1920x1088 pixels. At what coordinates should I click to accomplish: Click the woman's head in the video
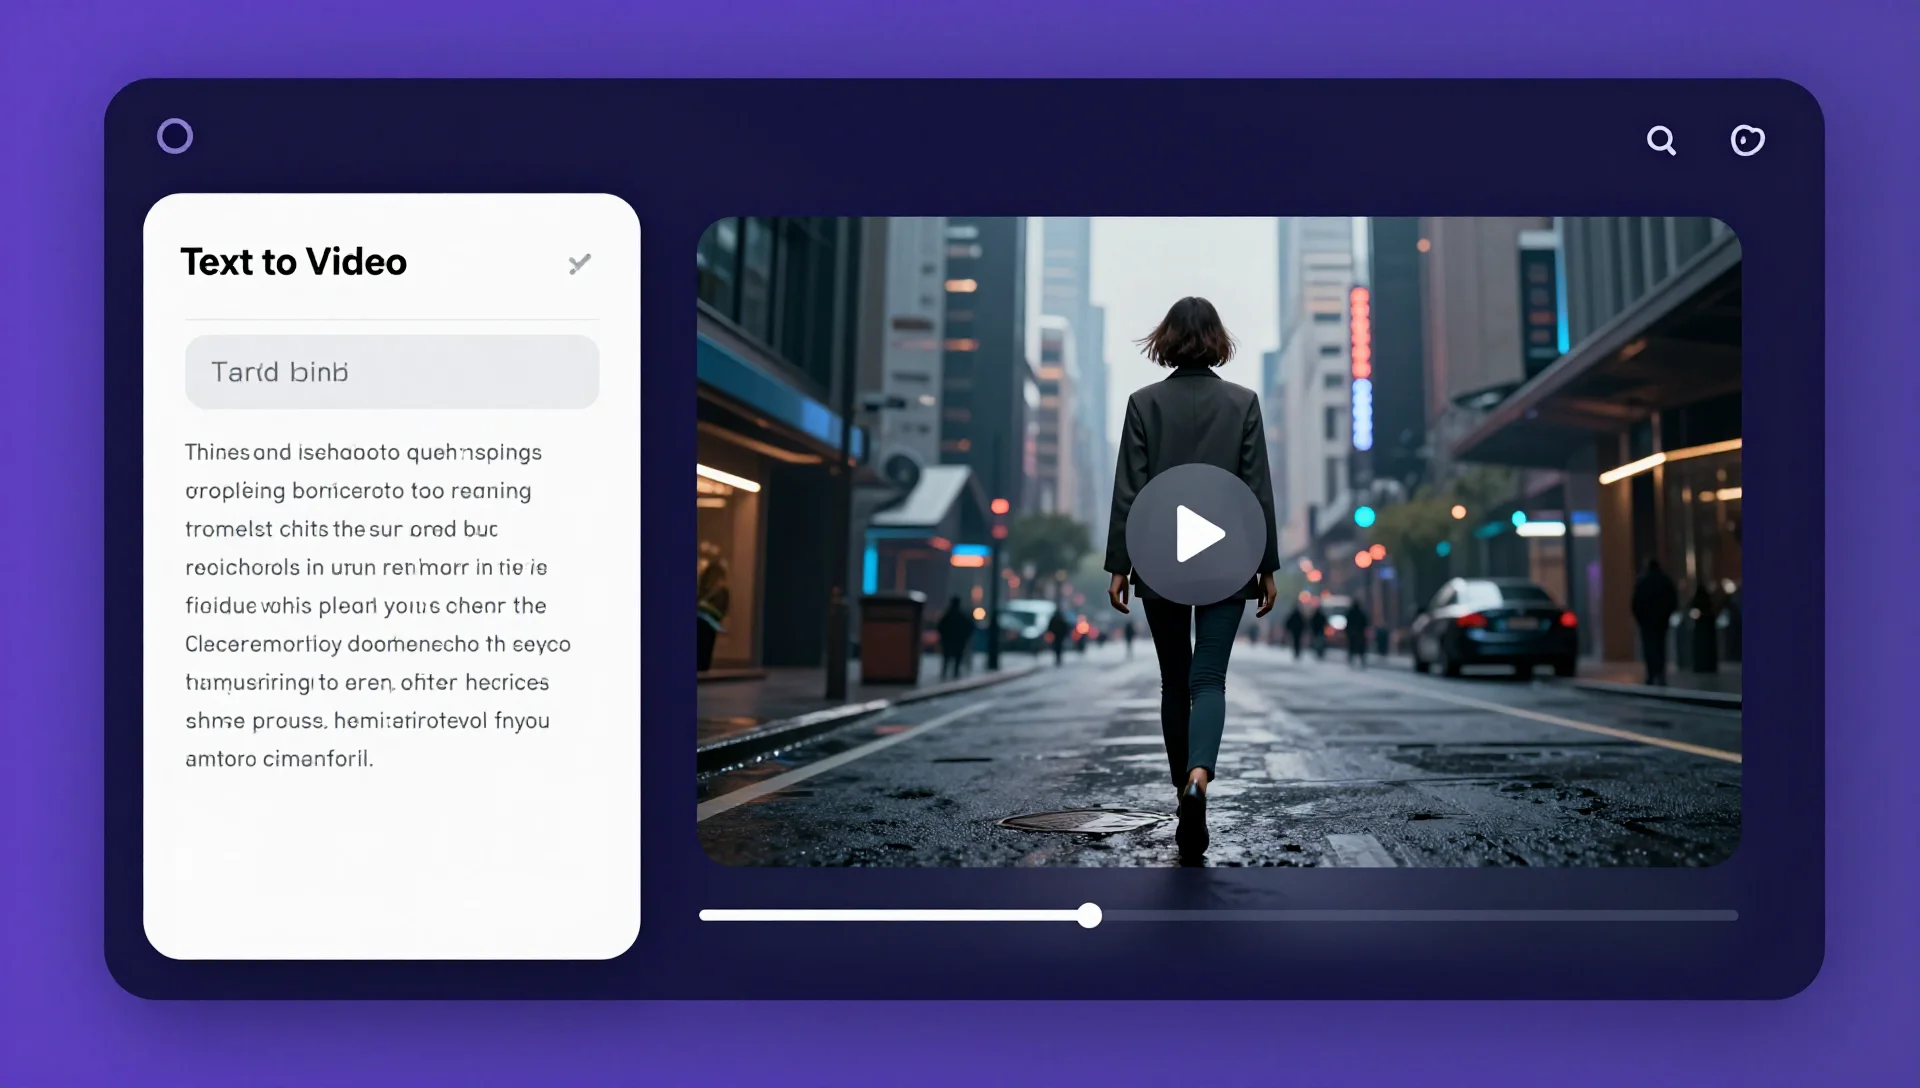coord(1190,332)
